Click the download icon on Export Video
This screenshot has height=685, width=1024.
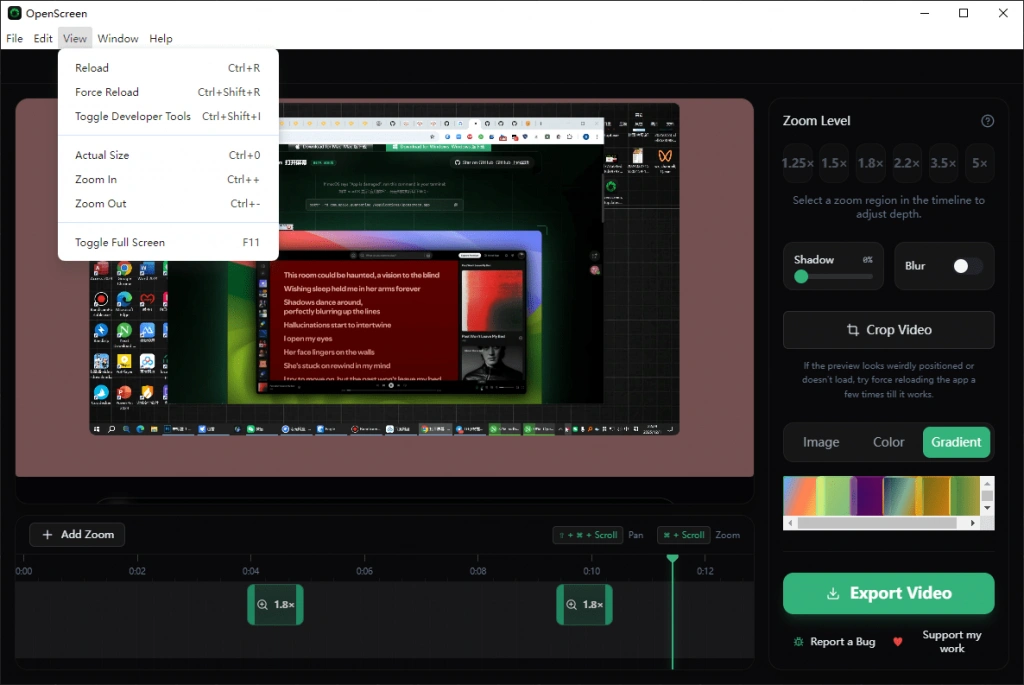(833, 594)
